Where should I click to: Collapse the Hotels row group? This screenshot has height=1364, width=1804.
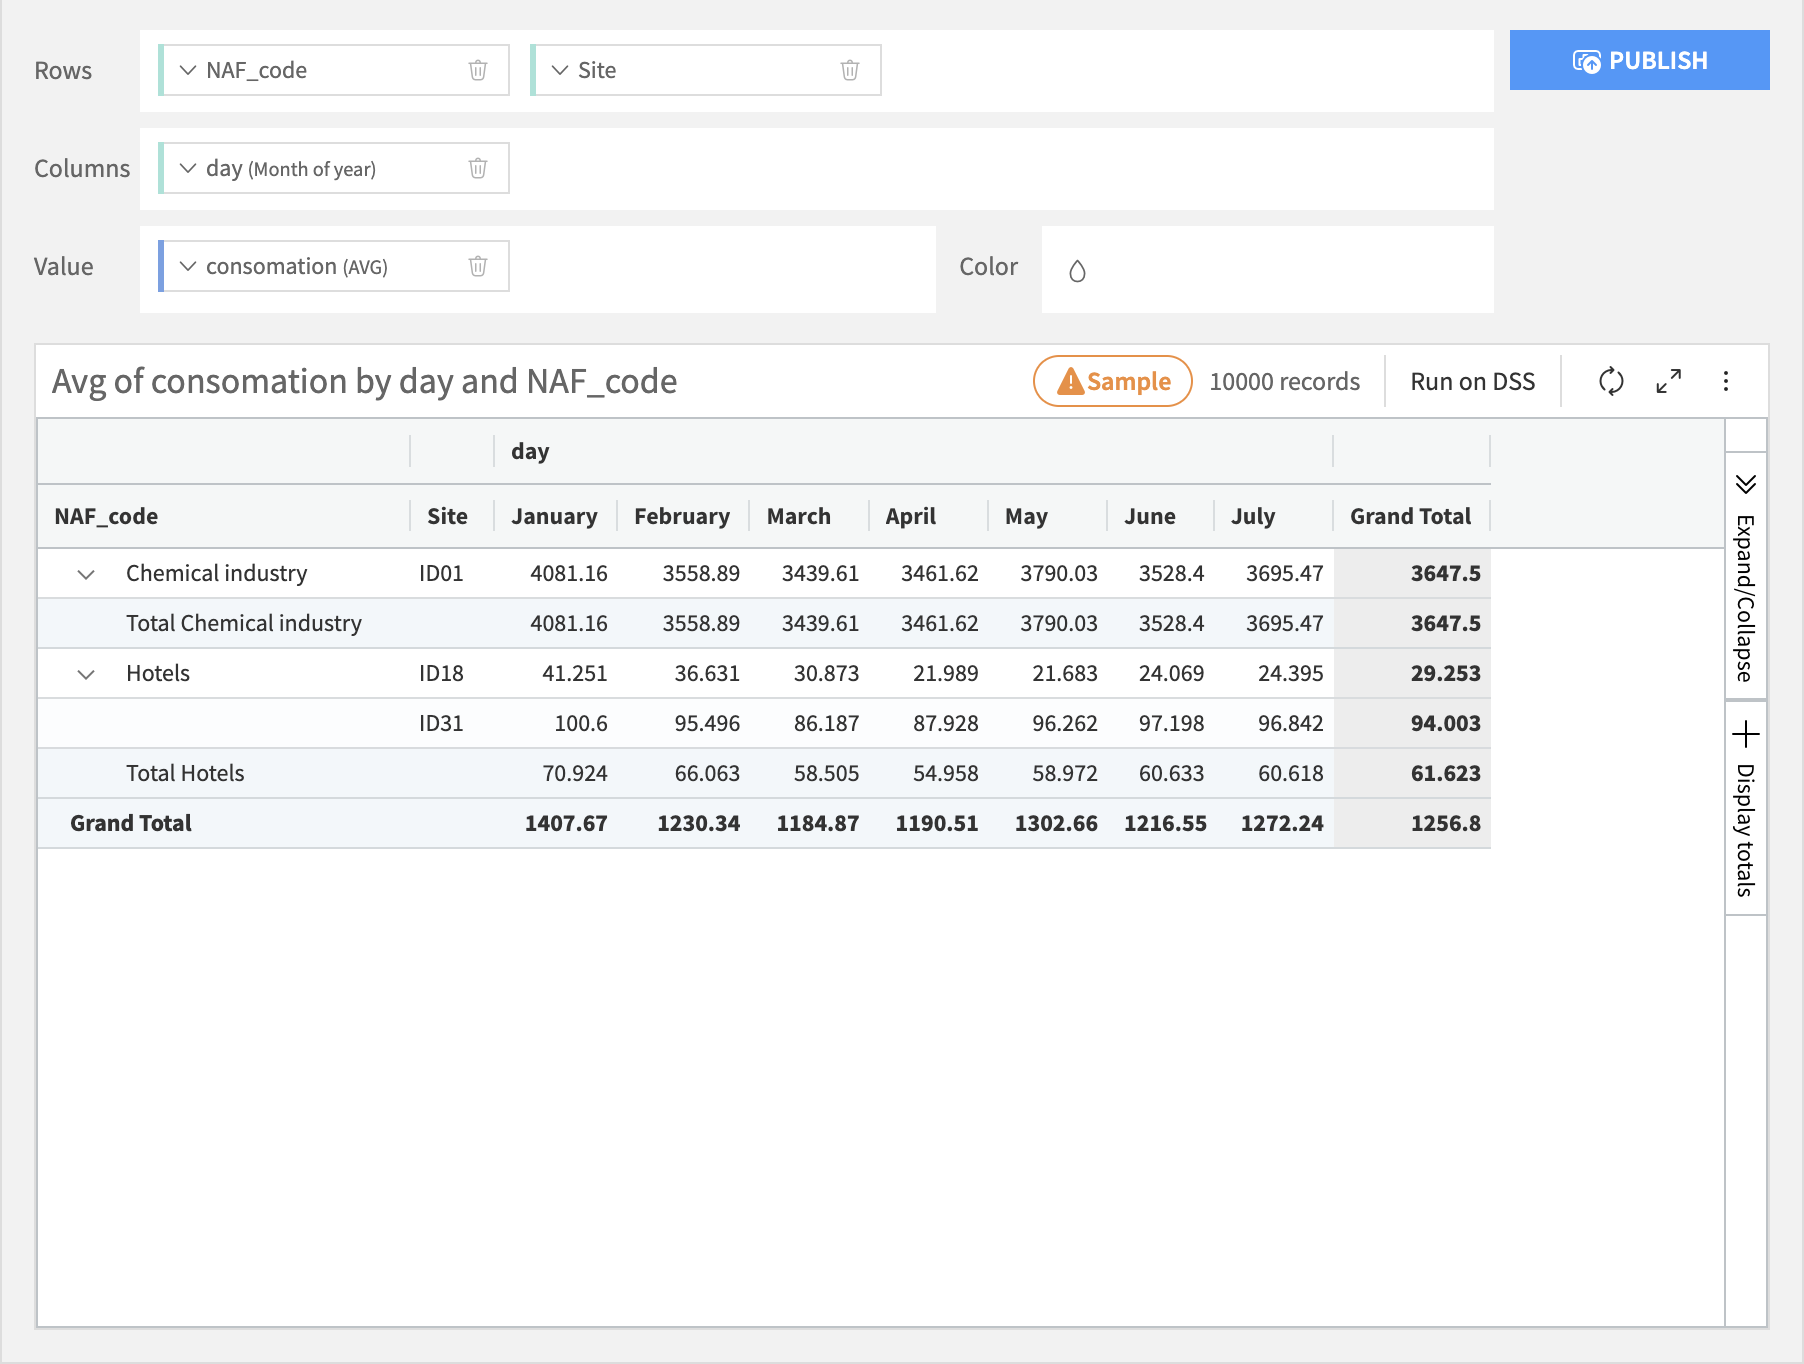pyautogui.click(x=86, y=674)
